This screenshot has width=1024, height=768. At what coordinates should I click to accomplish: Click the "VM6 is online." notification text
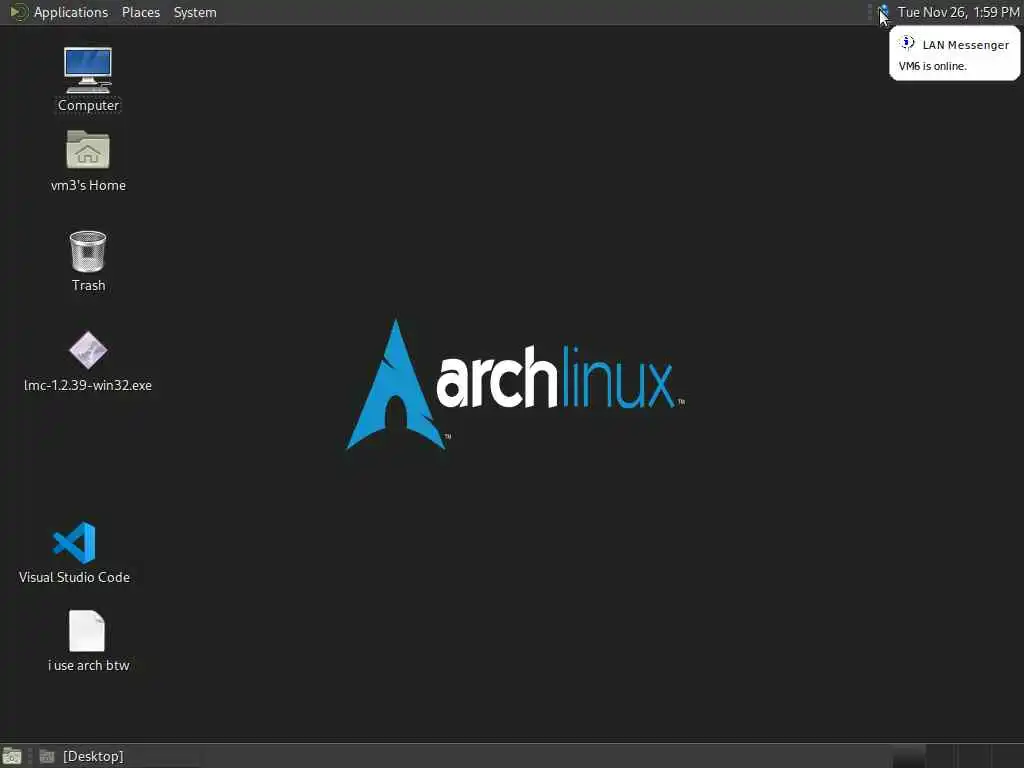[933, 66]
